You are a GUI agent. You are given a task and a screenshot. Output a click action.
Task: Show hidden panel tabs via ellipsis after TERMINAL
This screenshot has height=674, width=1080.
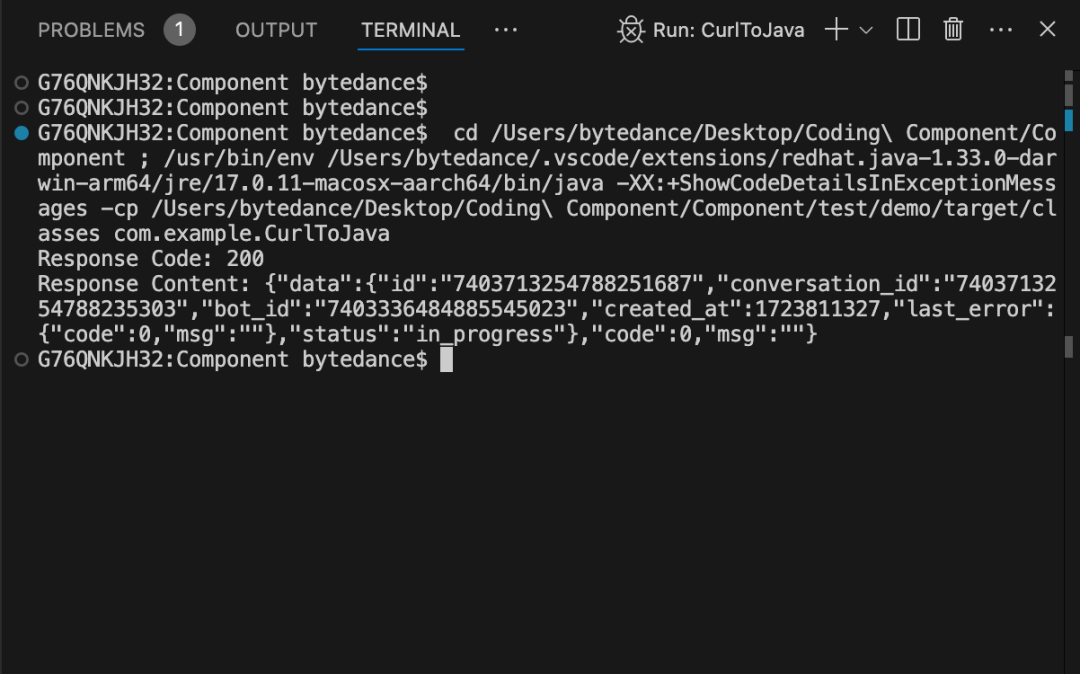click(x=506, y=30)
